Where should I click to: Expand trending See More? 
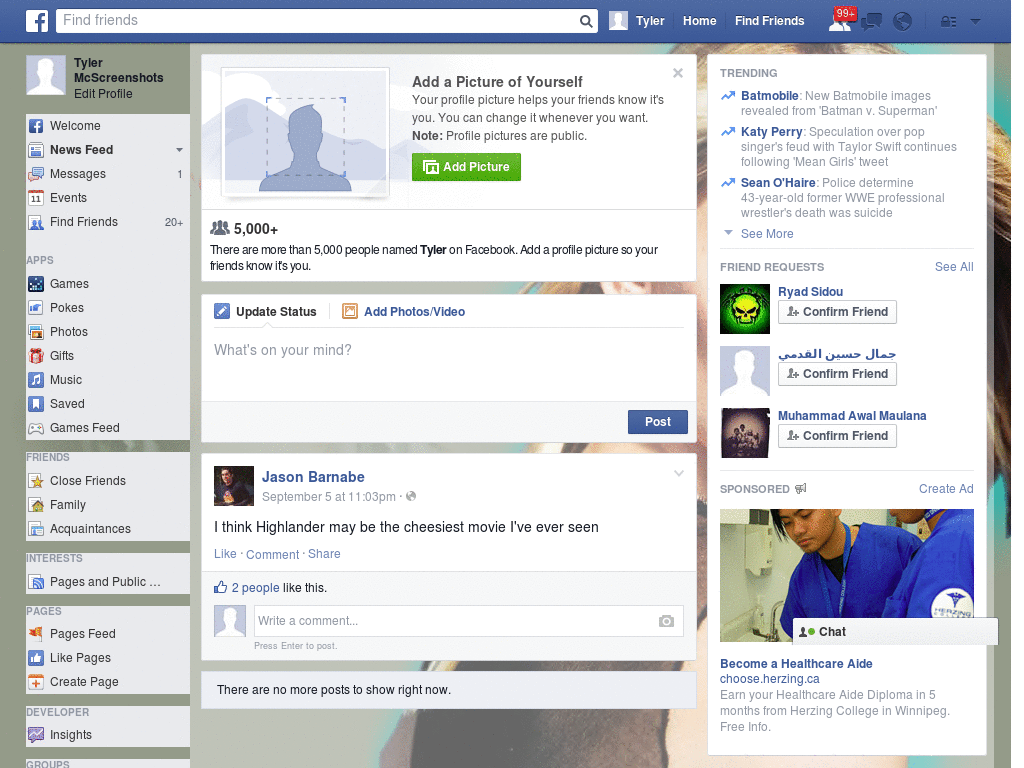click(767, 234)
